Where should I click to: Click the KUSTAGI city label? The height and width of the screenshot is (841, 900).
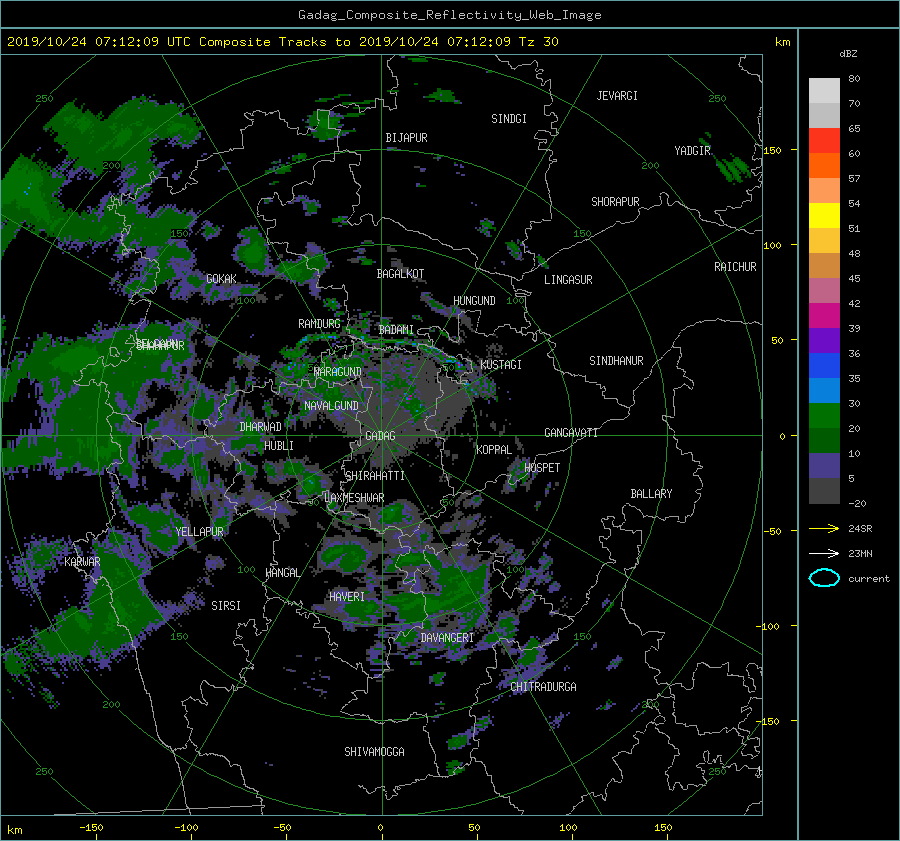[x=501, y=365]
